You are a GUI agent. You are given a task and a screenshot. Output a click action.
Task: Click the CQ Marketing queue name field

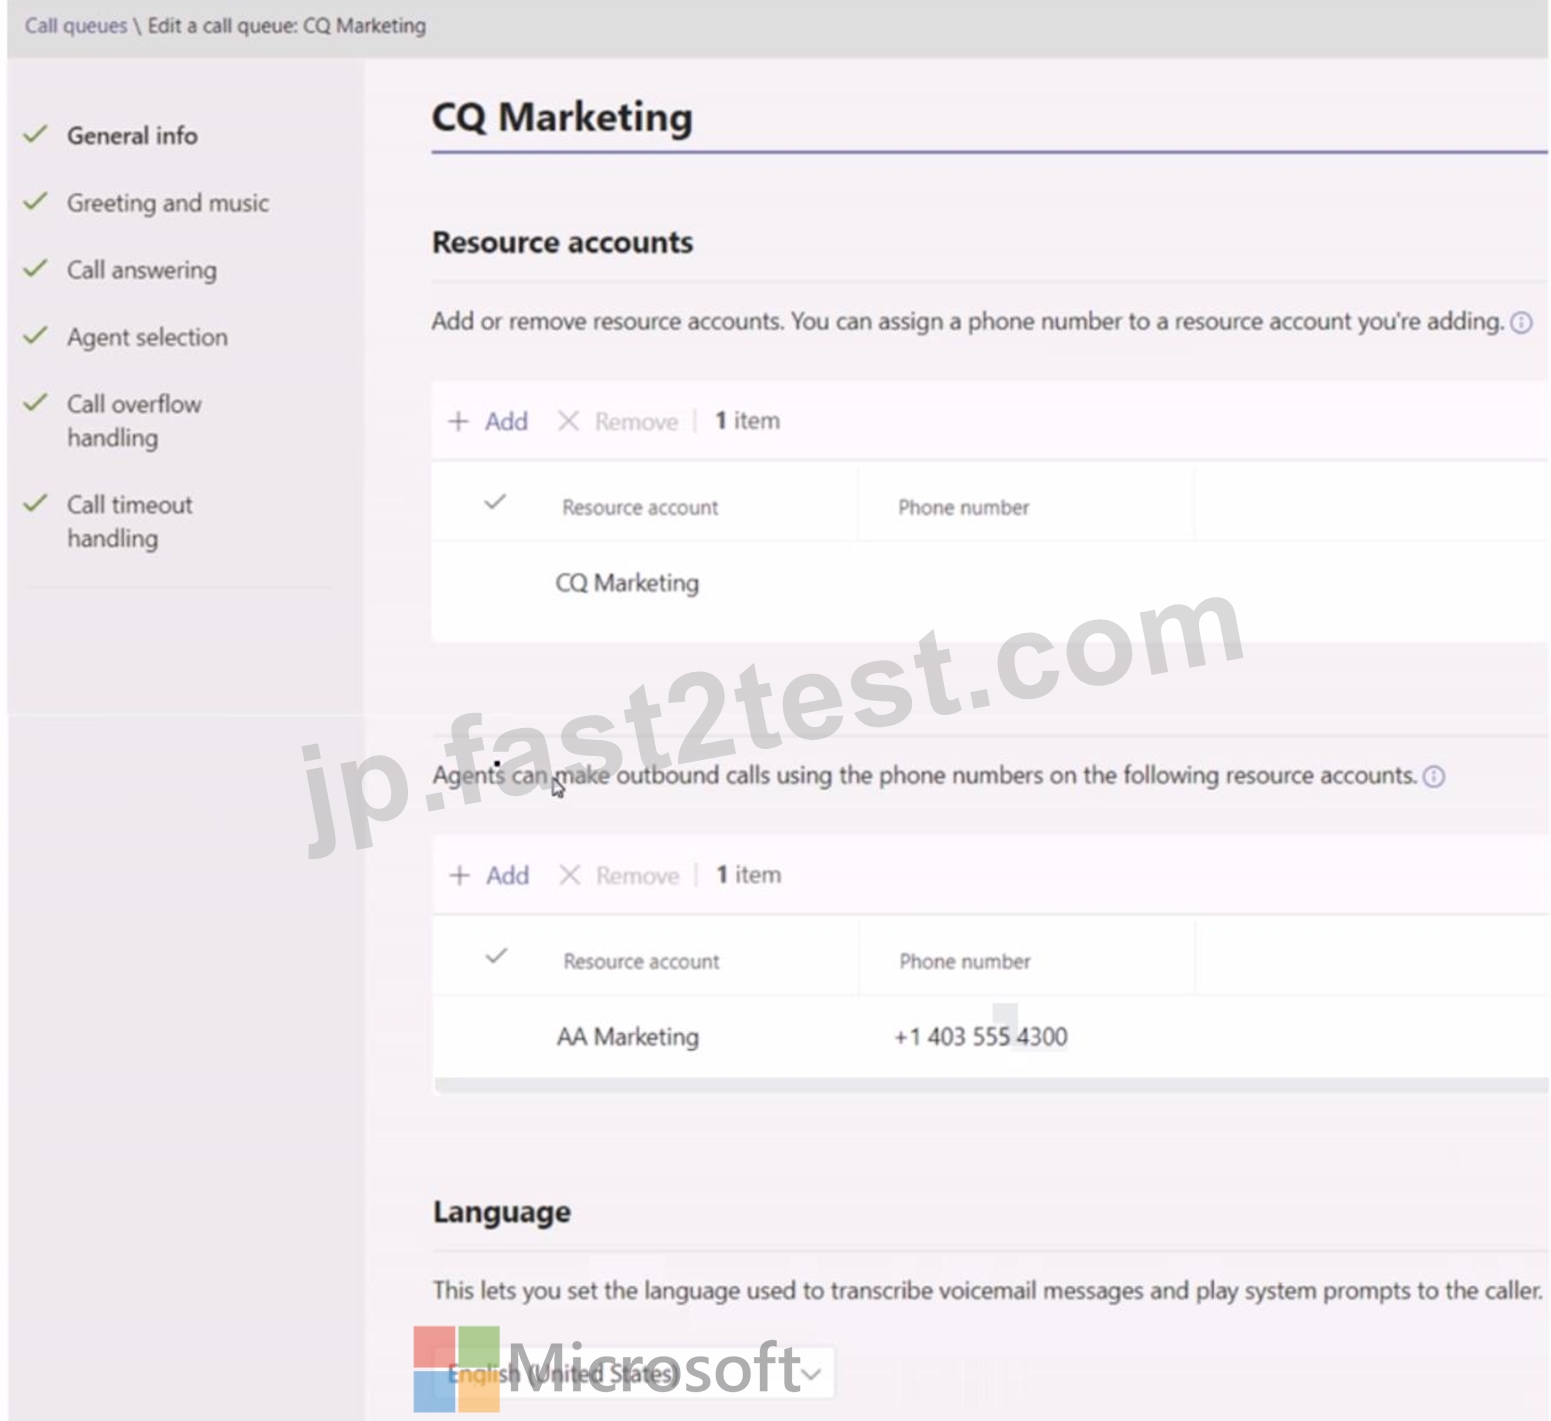989,118
